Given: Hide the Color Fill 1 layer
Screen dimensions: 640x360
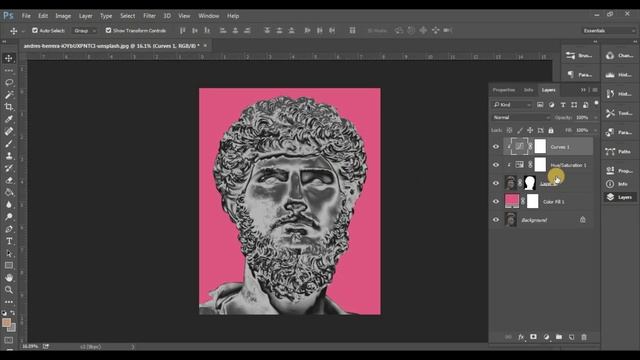Looking at the screenshot, I should 496,201.
